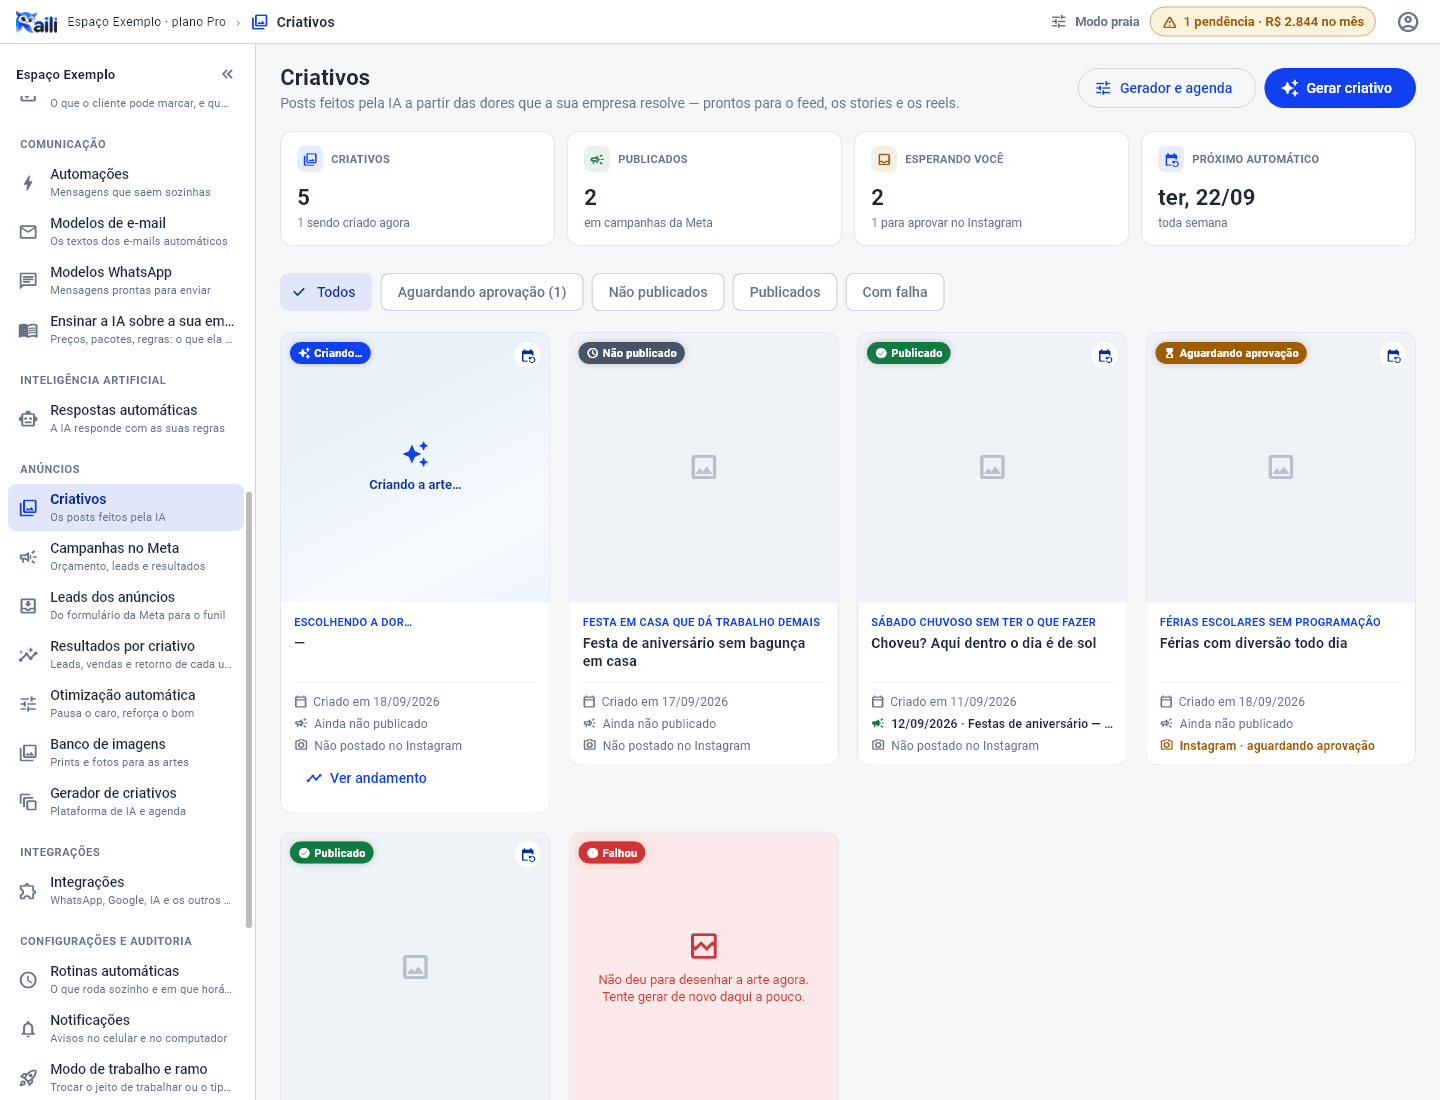Open the Esperando você stat card
This screenshot has width=1440, height=1100.
[991, 188]
